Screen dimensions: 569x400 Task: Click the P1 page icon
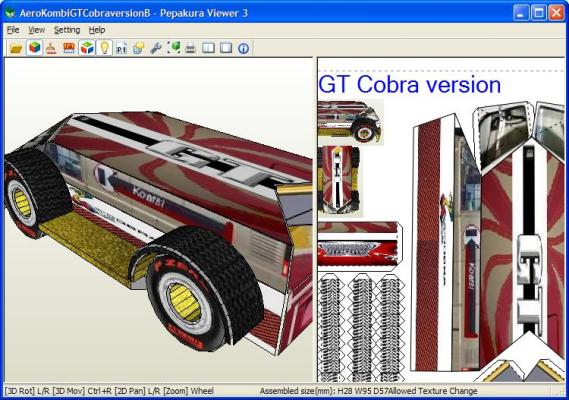[122, 48]
